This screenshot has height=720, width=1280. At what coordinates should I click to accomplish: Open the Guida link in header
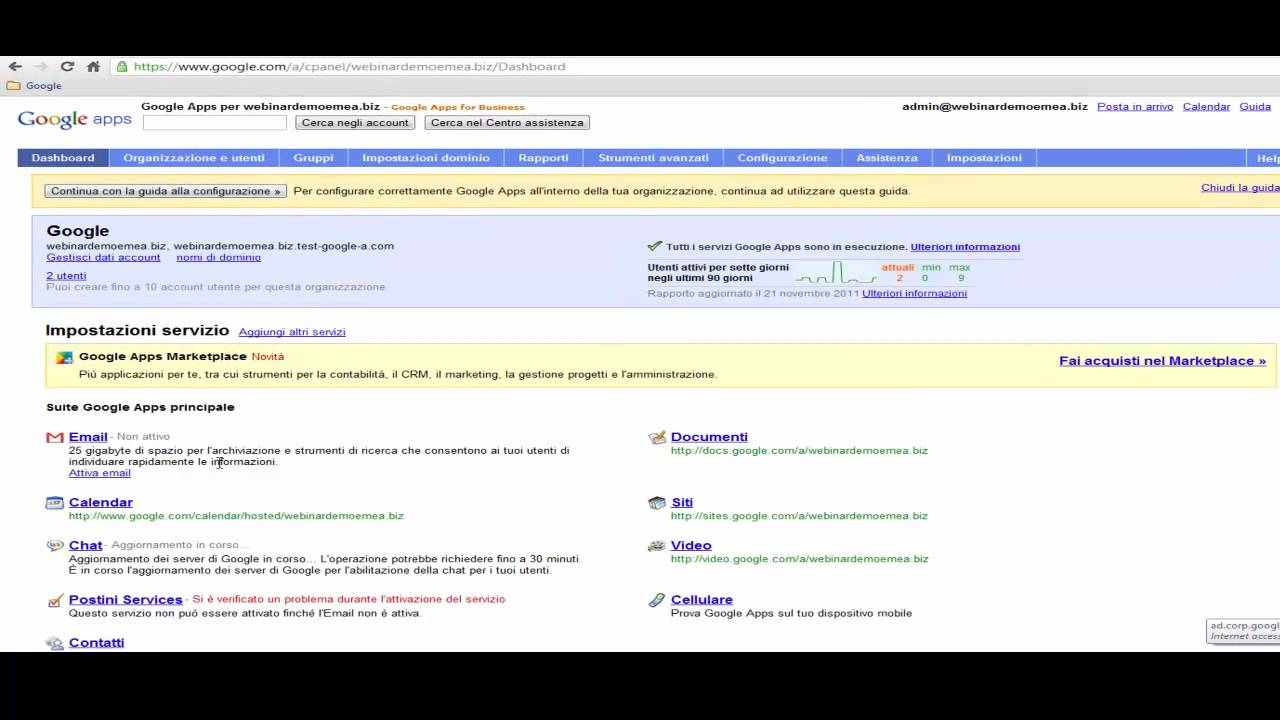[x=1255, y=106]
